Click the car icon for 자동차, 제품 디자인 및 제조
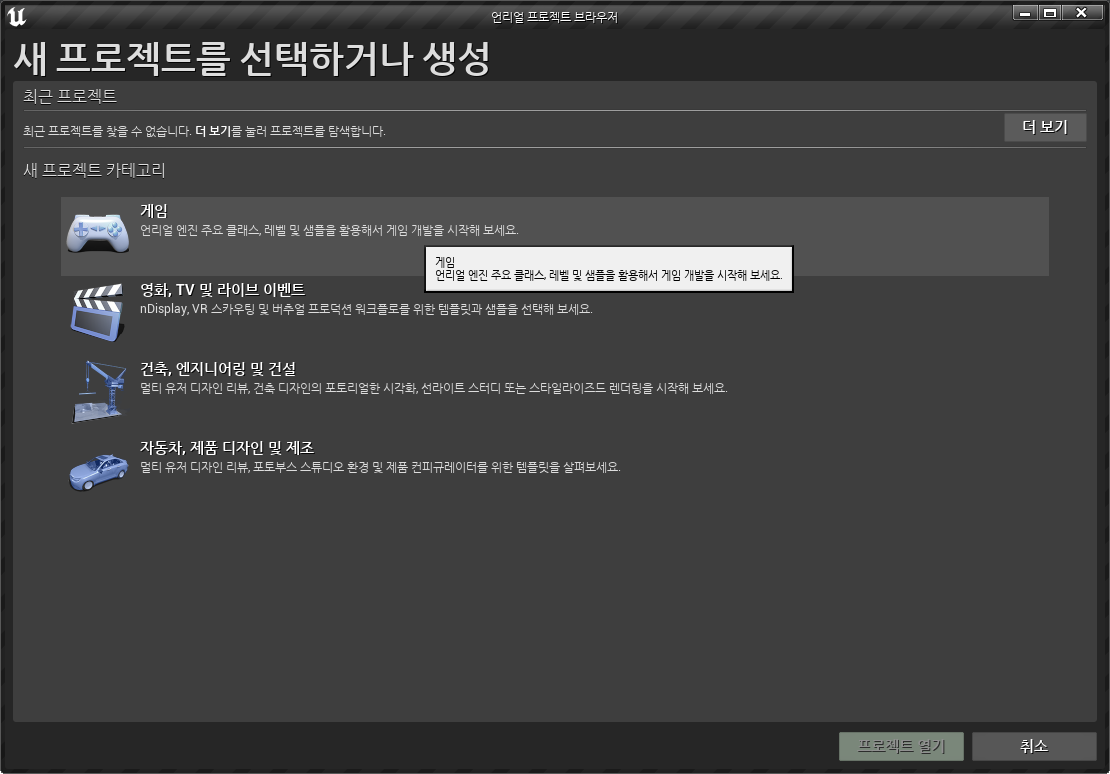Screen dimensions: 1110x774 98,472
